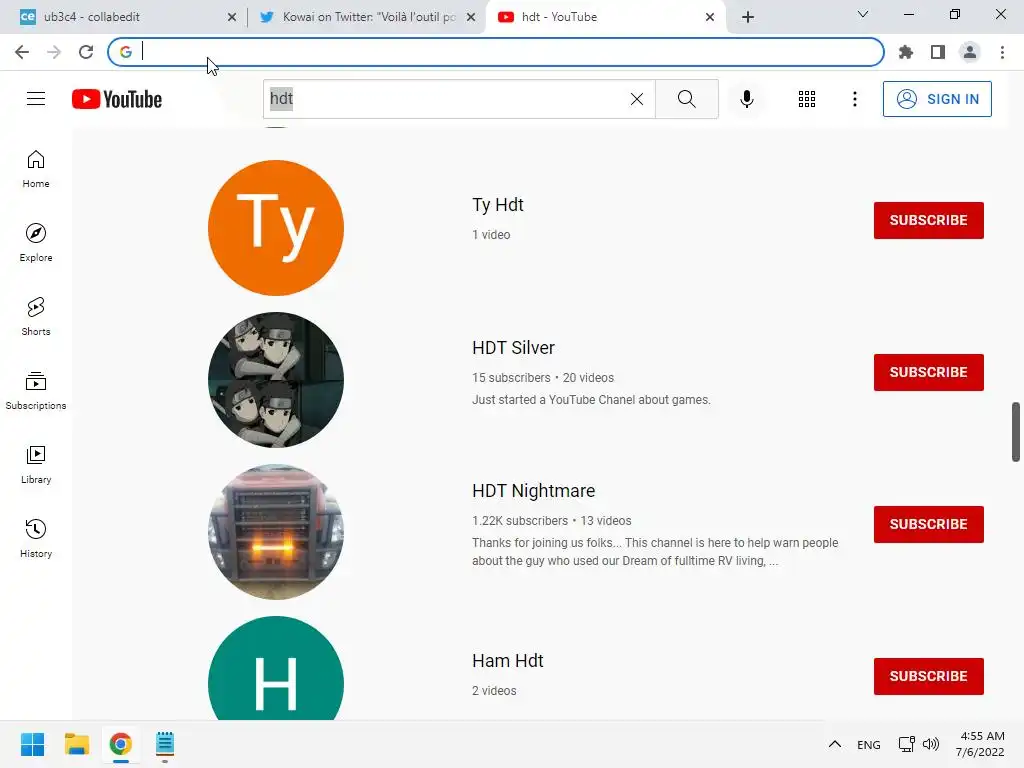Open the YouTube hamburger guide menu
This screenshot has width=1024, height=768.
(36, 99)
